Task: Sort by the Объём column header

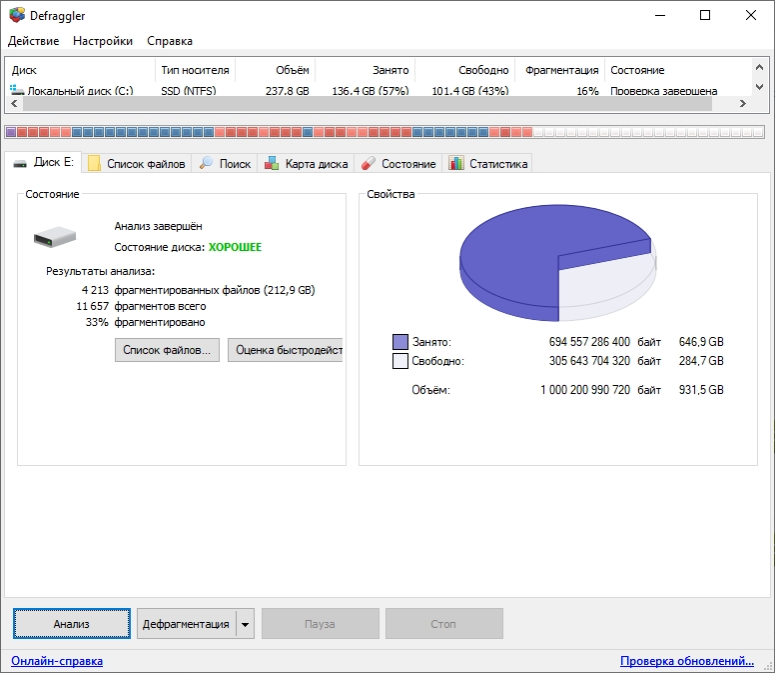Action: (275, 70)
